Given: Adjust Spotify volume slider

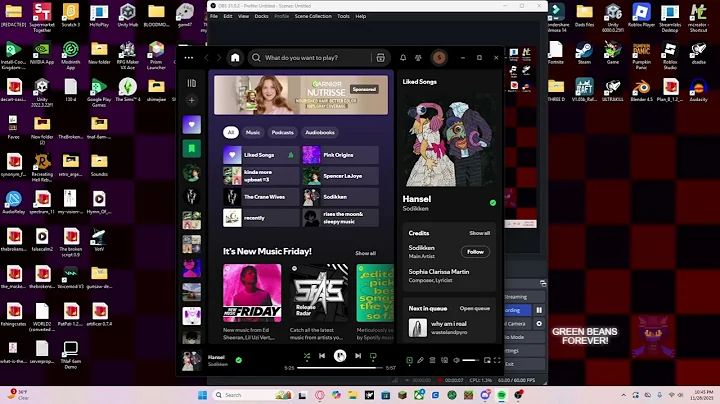Looking at the screenshot, I should (471, 360).
